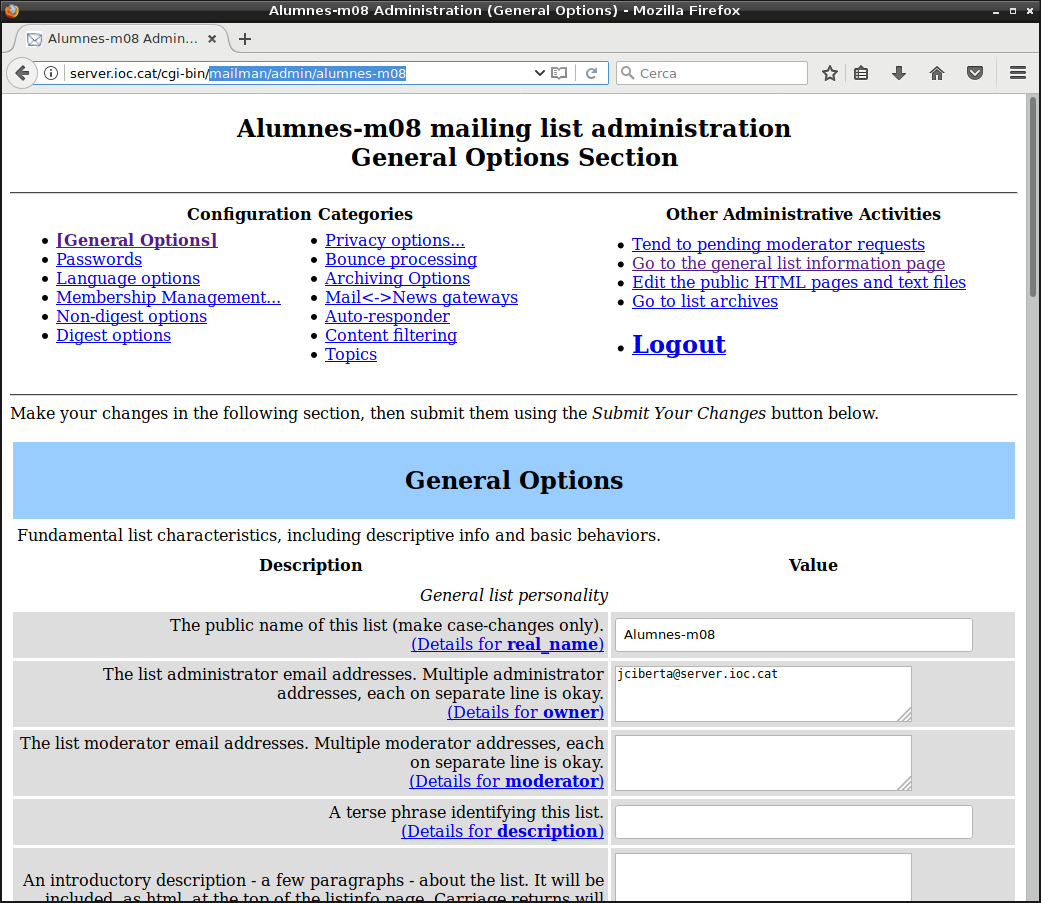
Task: Open a new tab with the plus button
Action: click(245, 39)
